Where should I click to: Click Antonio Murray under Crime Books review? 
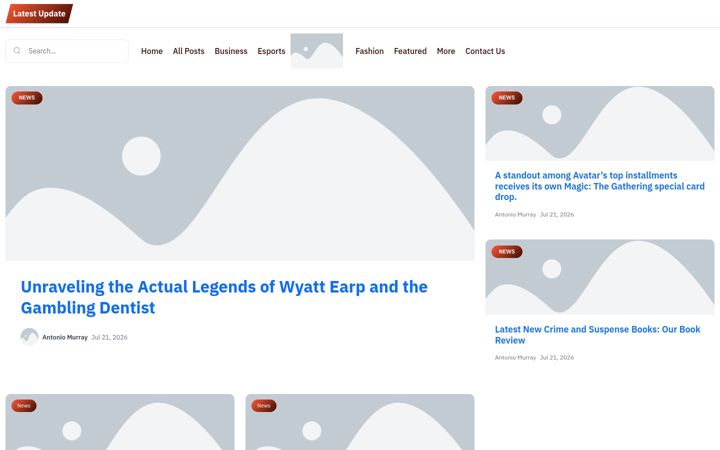515,357
